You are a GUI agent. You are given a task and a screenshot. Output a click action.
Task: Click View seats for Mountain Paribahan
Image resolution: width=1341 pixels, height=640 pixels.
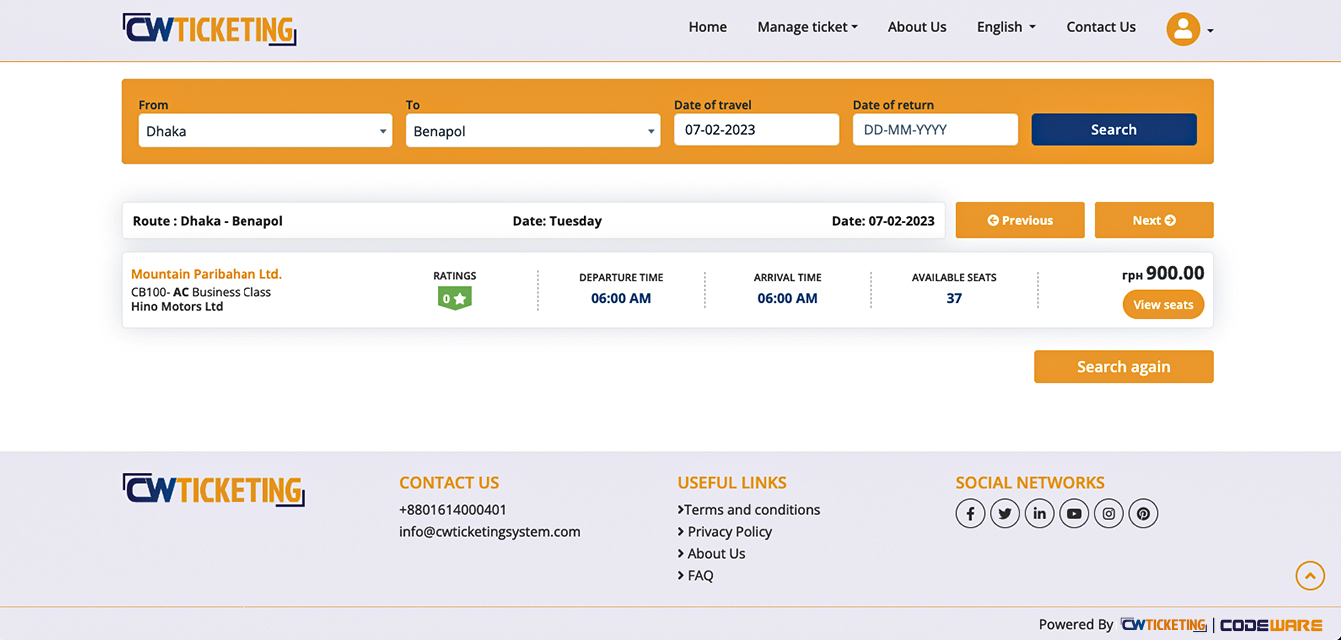pyautogui.click(x=1163, y=305)
